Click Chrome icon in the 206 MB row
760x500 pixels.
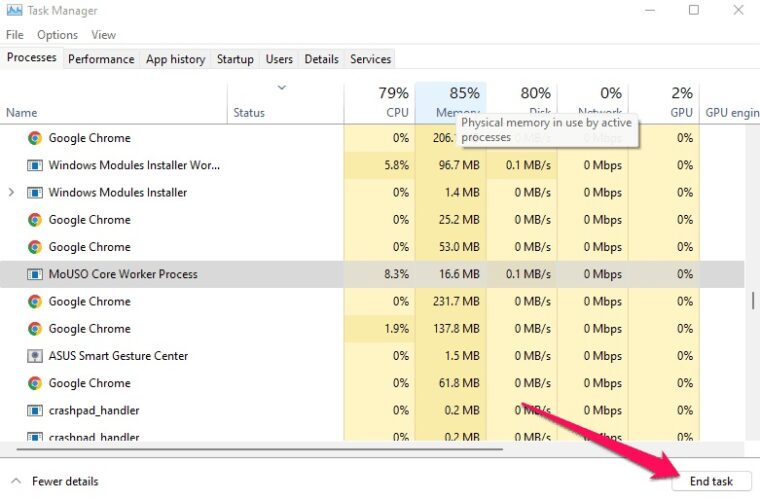point(34,138)
